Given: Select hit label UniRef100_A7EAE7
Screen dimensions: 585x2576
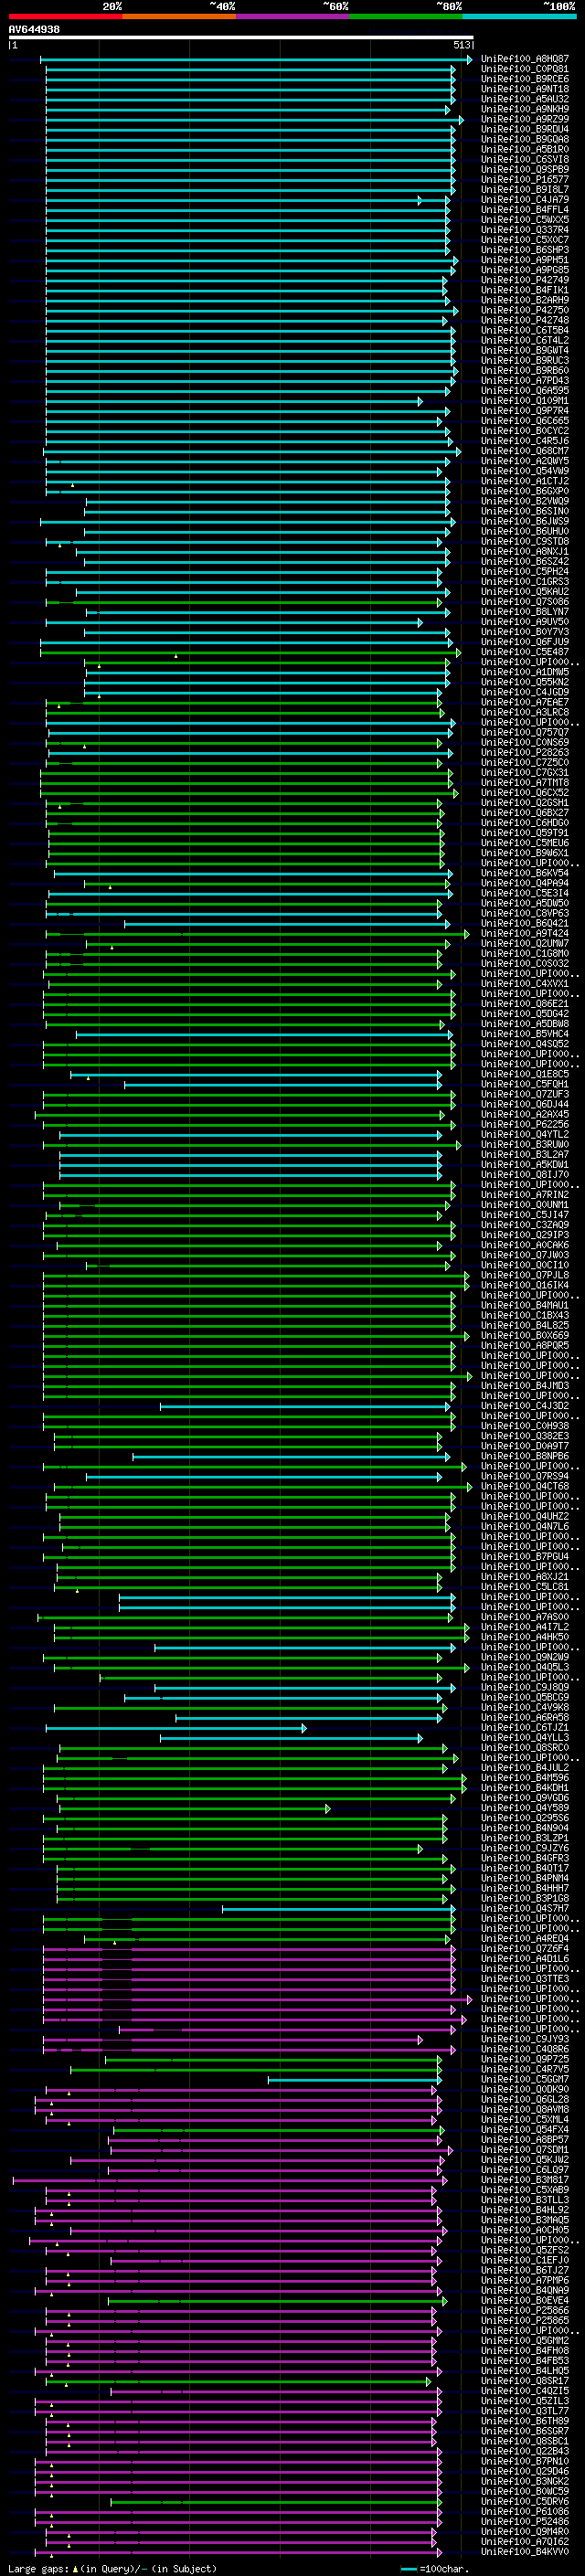Looking at the screenshot, I should coord(525,702).
